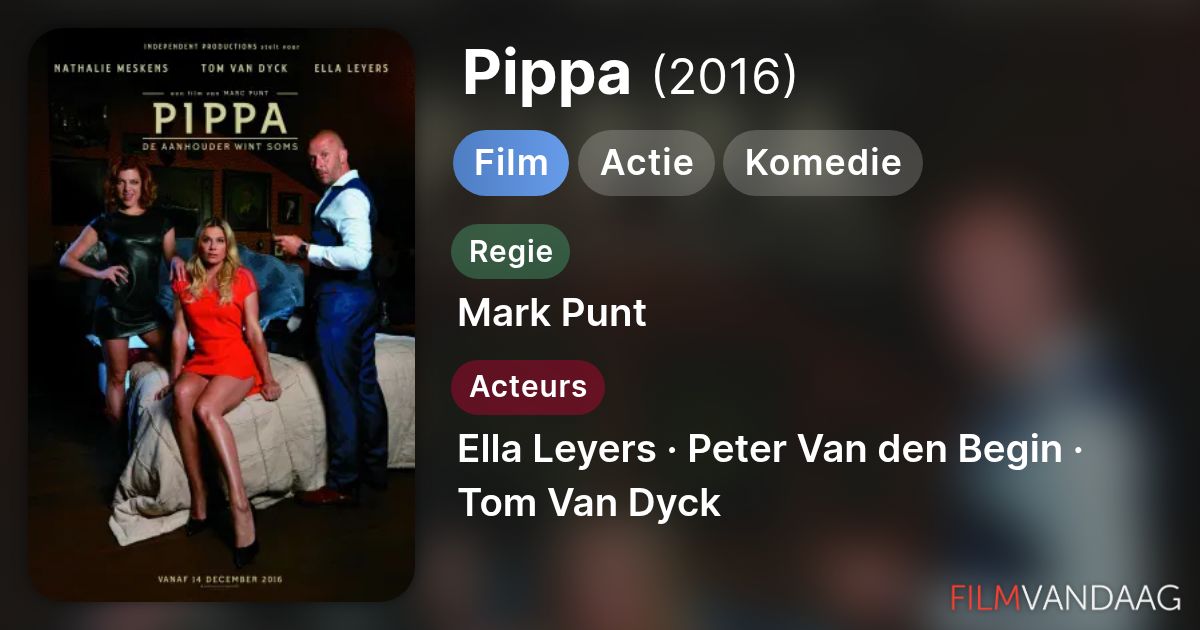Click 'De aanhouder wint soms' tagline
Screen dimensions: 1200x630
tap(222, 144)
